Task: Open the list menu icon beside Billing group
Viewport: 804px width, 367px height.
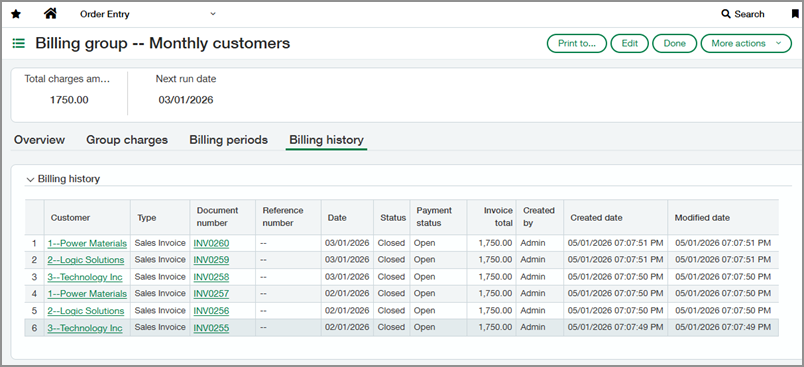Action: pyautogui.click(x=19, y=44)
